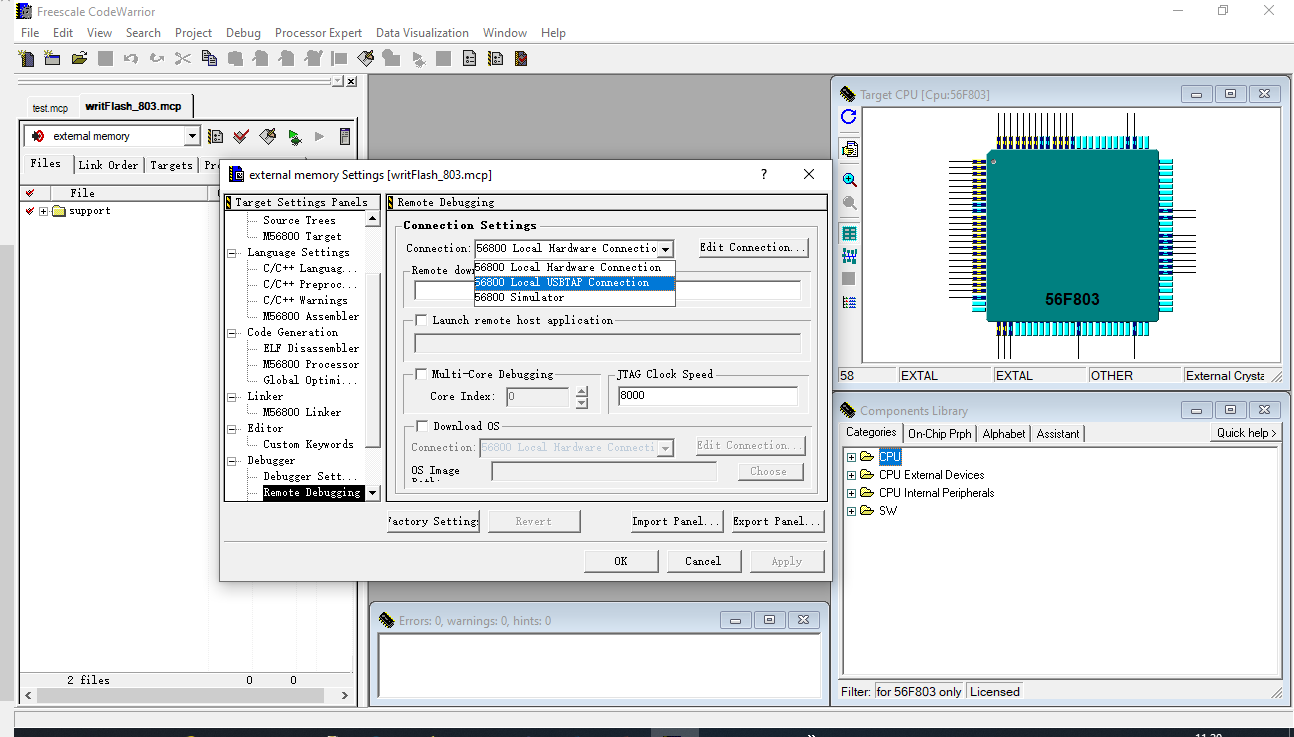1294x737 pixels.
Task: Click the refresh icon in Target CPU window
Action: [849, 117]
